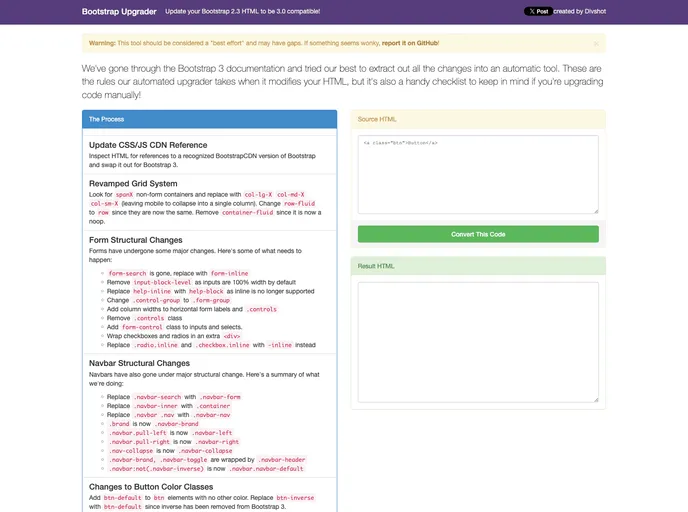Click the Form Structural Changes heading
Image resolution: width=688 pixels, height=512 pixels.
point(136,240)
